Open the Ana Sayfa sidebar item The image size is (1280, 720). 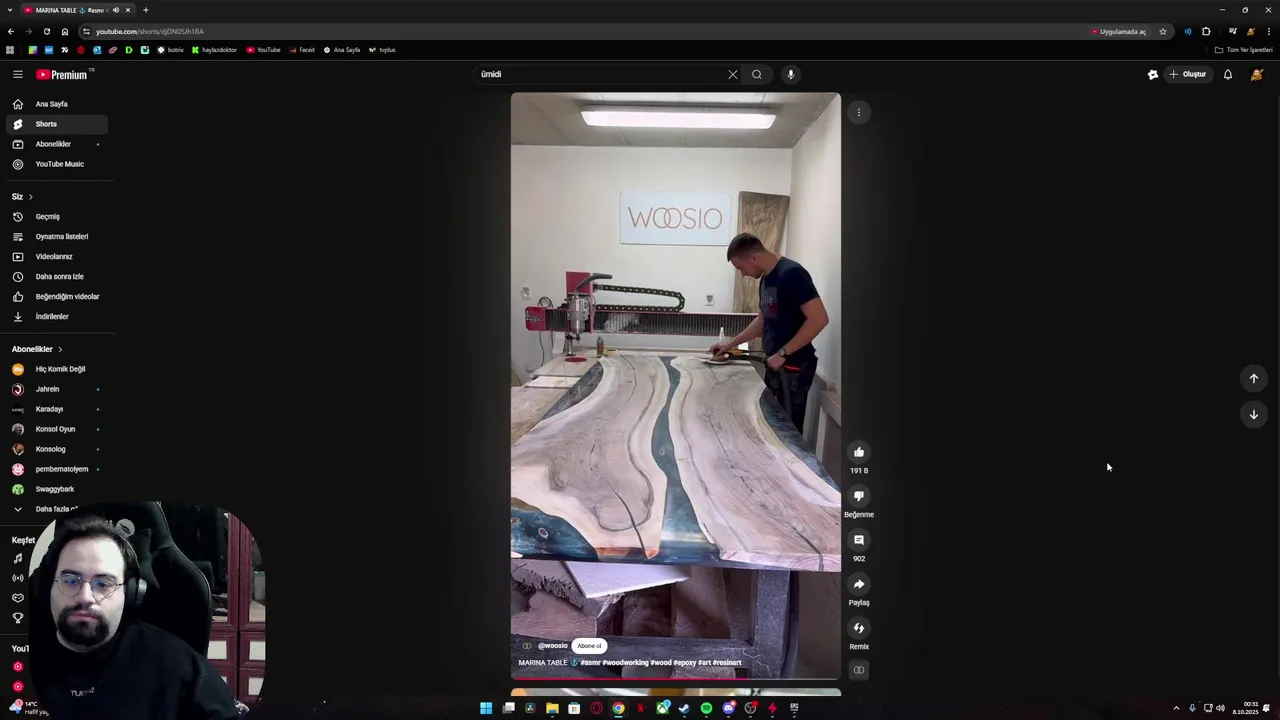(56, 104)
